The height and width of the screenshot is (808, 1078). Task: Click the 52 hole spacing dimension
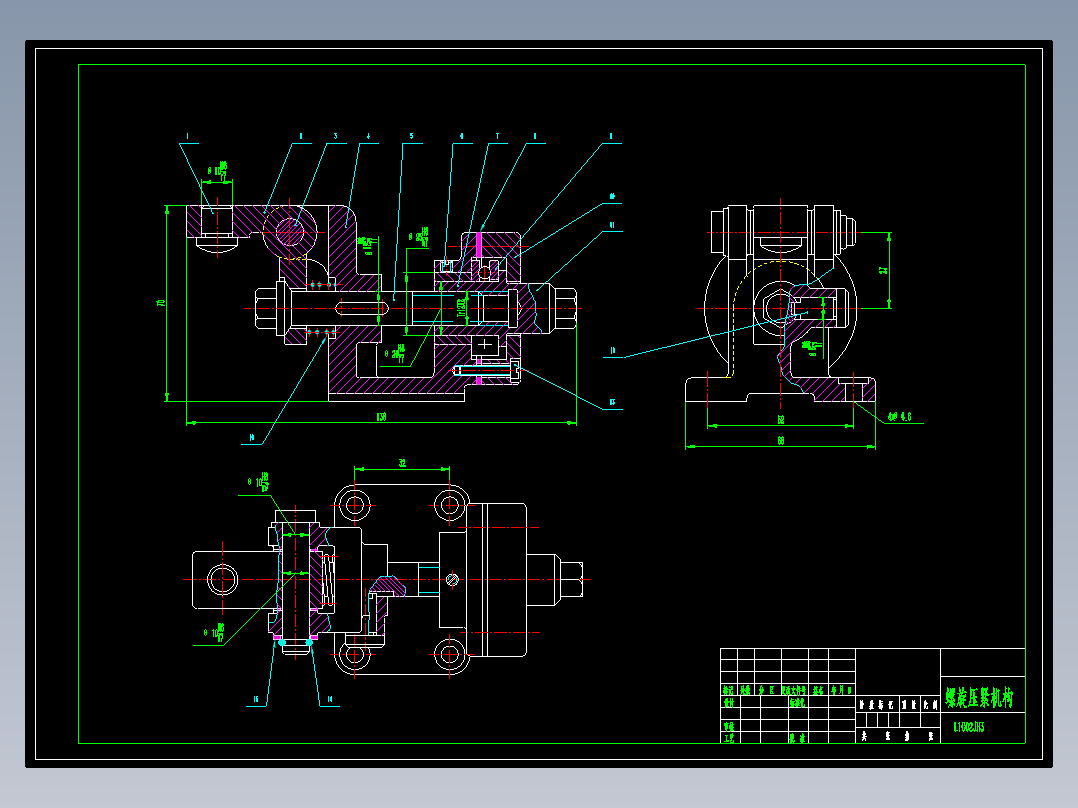click(x=781, y=419)
